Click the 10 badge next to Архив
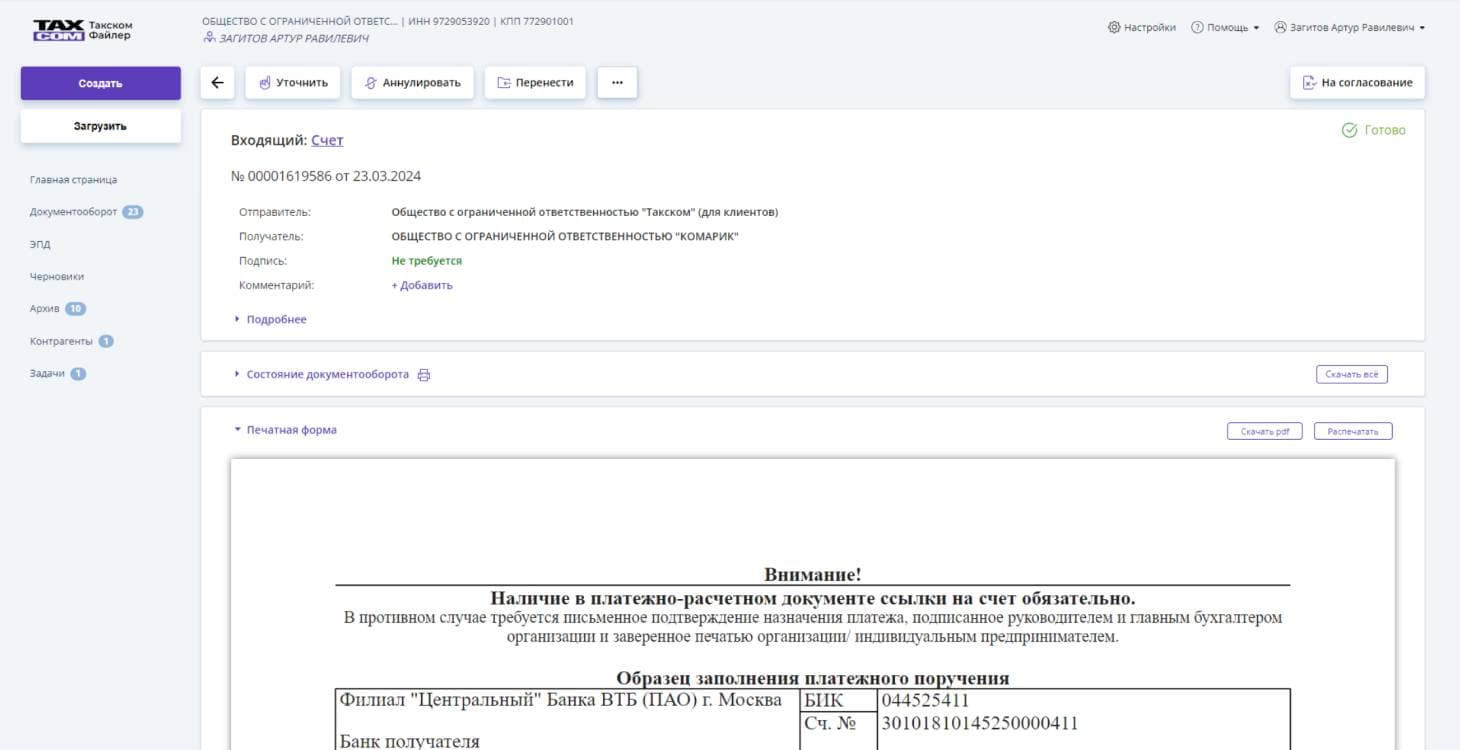 (76, 308)
